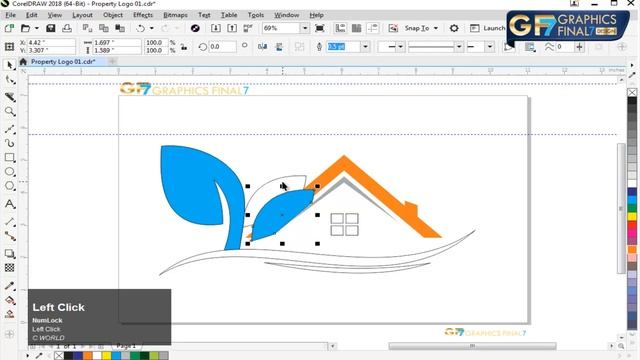The height and width of the screenshot is (360, 640).
Task: Click the object width field
Action: [116, 42]
